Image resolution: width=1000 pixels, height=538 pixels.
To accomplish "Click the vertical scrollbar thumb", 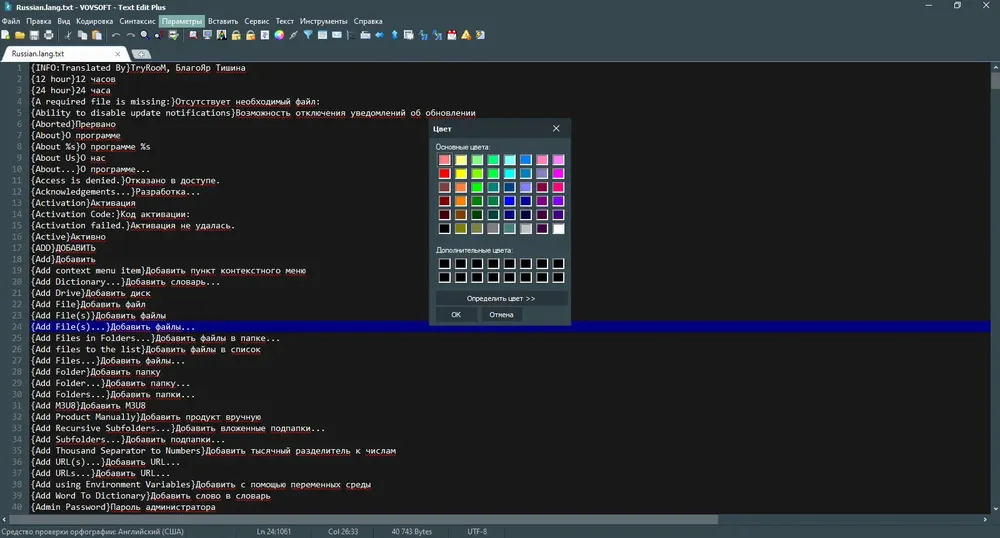I will [995, 80].
